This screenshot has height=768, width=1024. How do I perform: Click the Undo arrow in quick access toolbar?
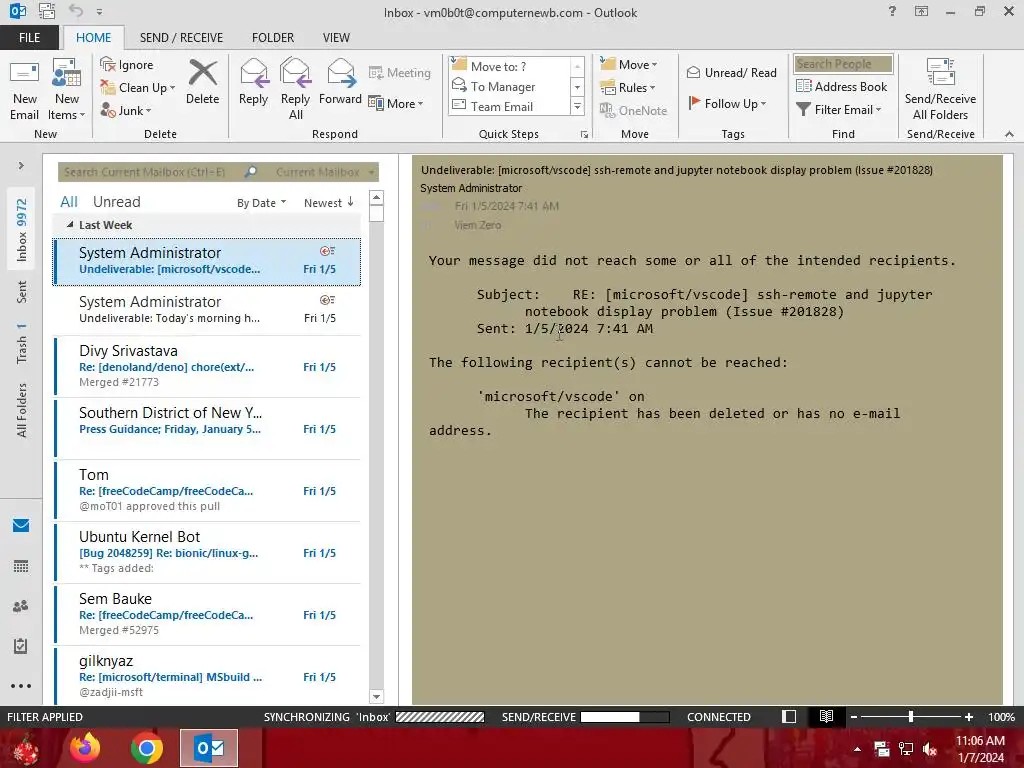[76, 11]
